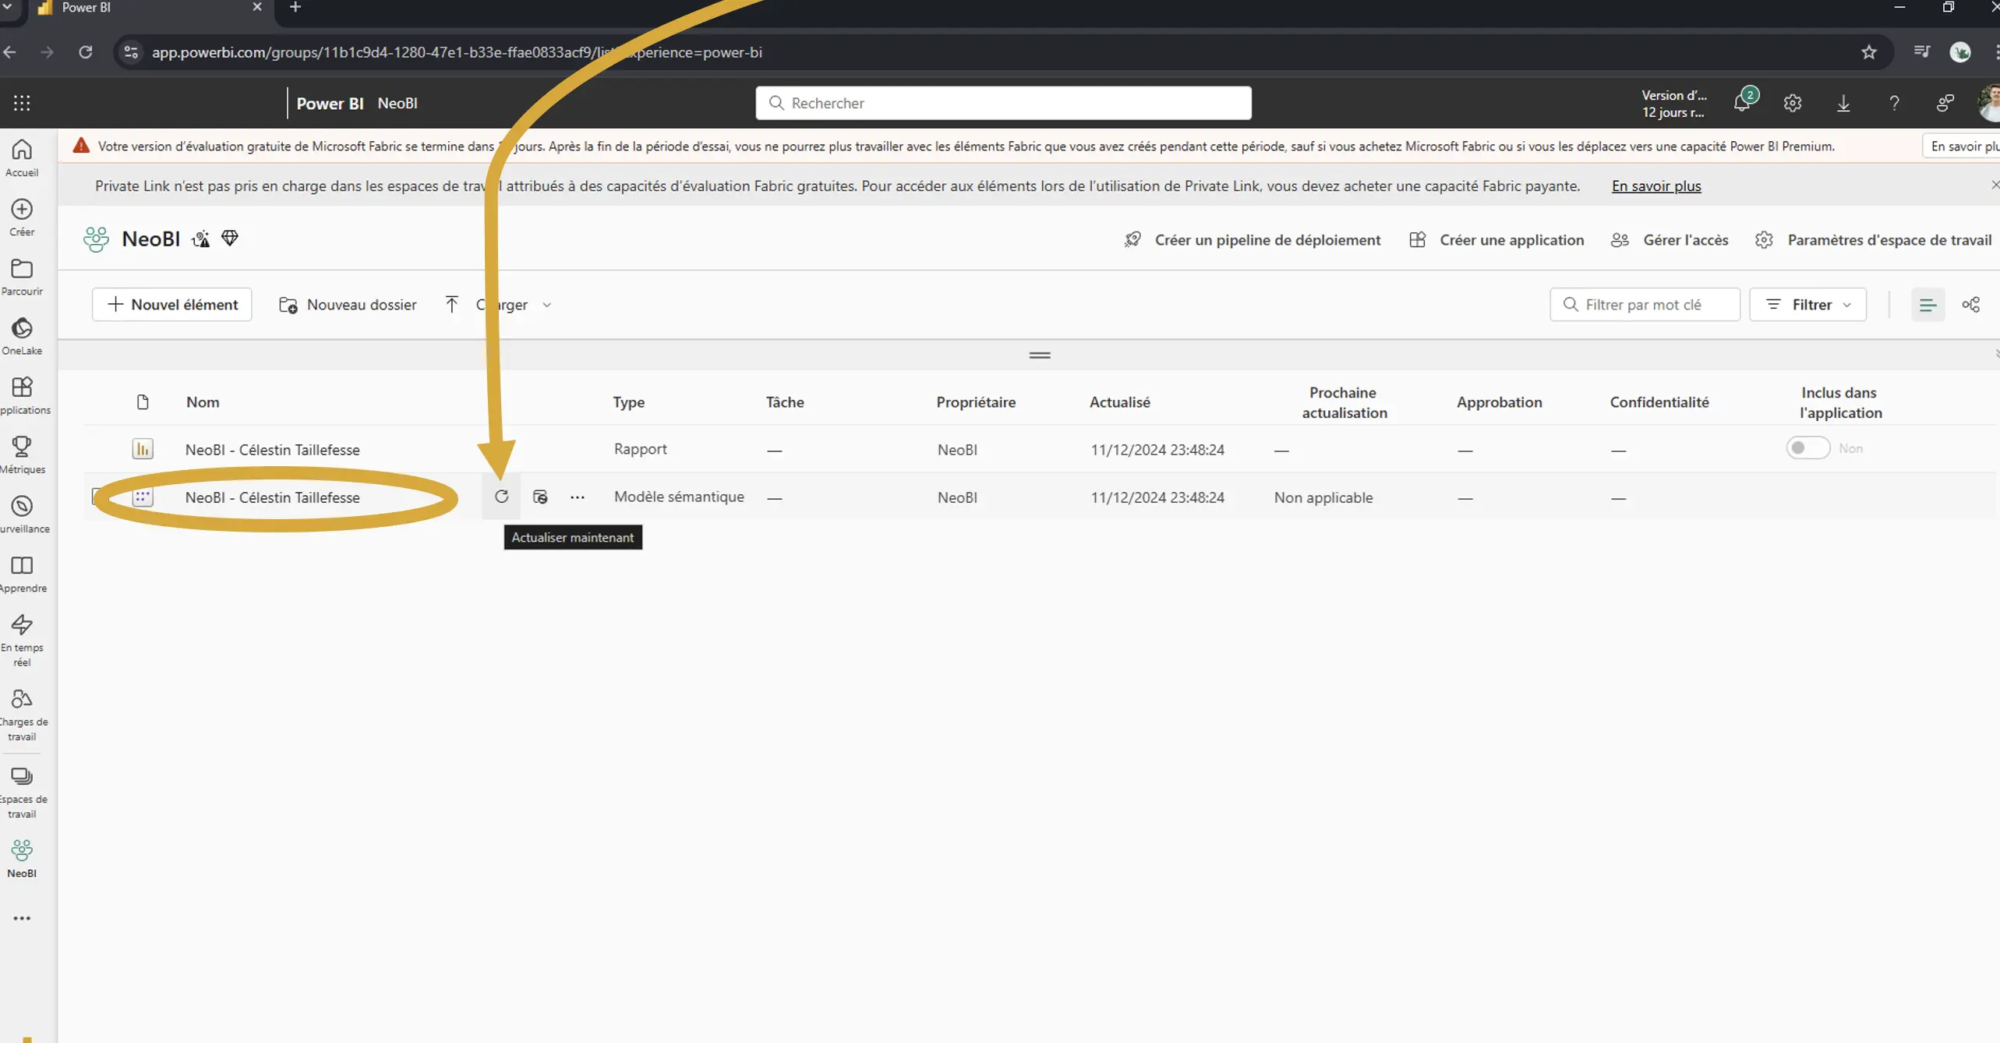The image size is (2000, 1043).
Task: Open the NeoBI report named Célestin Taillefesse
Action: [272, 450]
